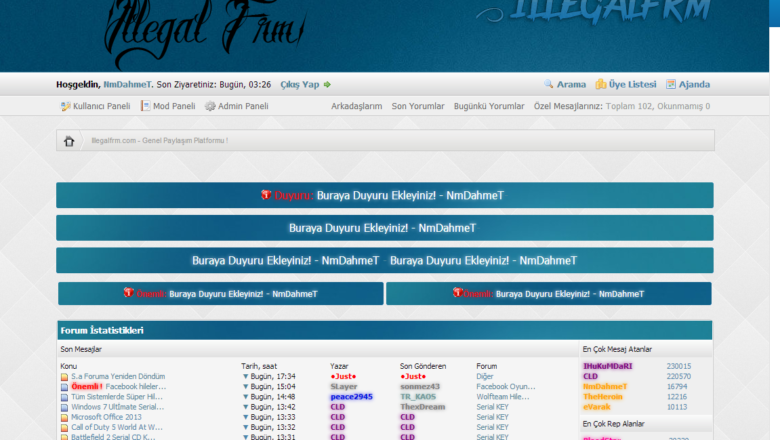This screenshot has width=780, height=440.
Task: Click the down arrow next to Bugün, 15:04
Action: [x=245, y=386]
